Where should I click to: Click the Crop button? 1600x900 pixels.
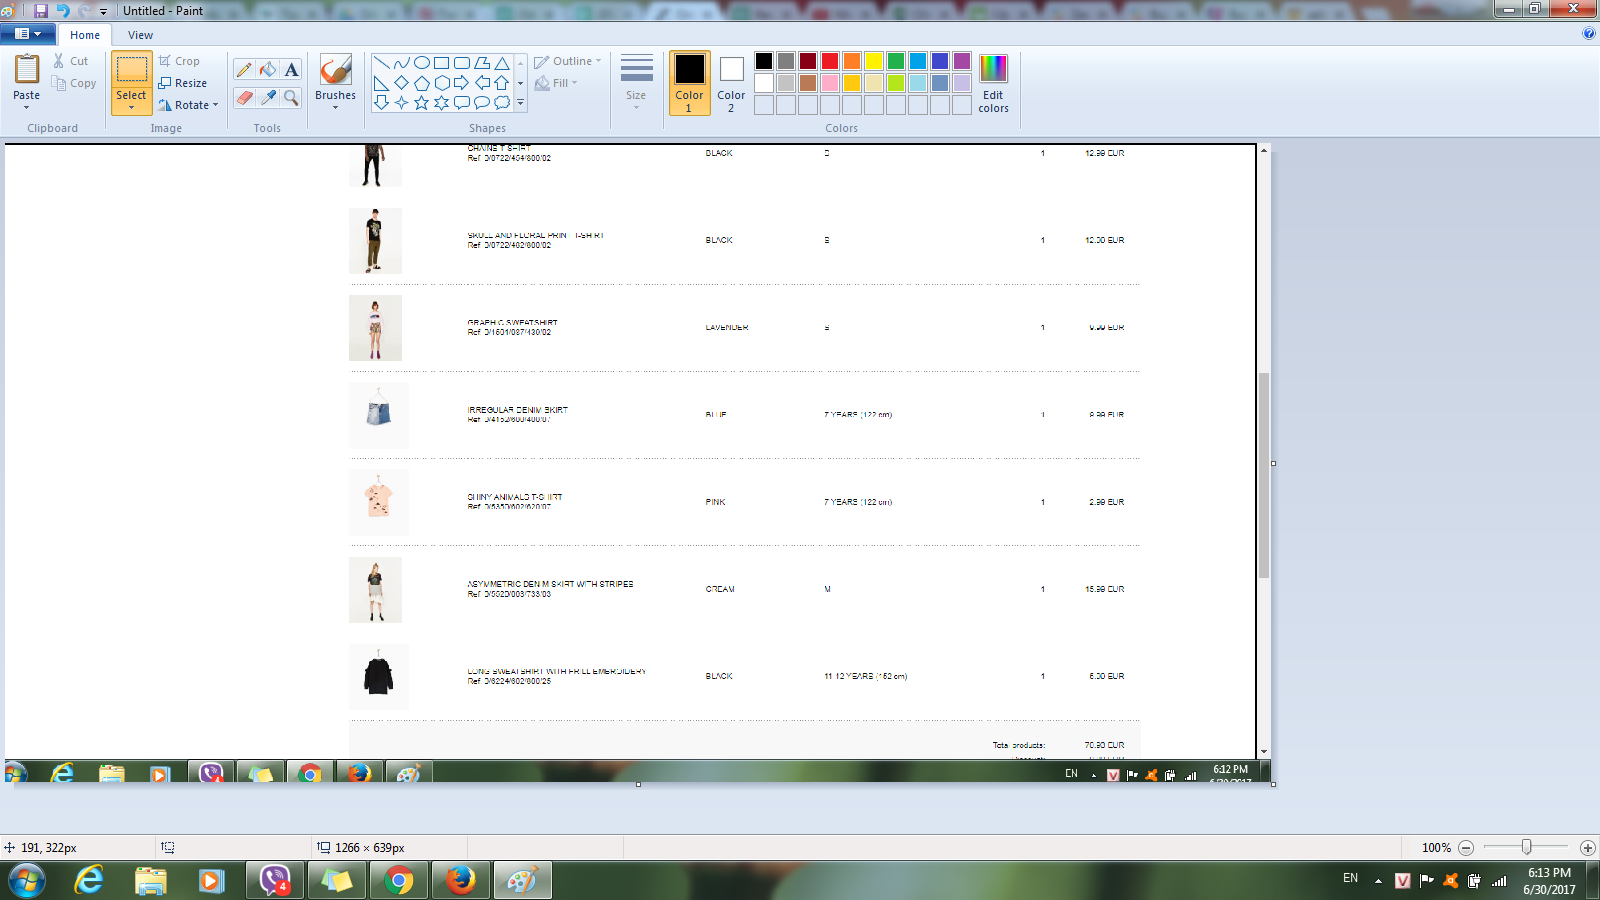tap(180, 61)
